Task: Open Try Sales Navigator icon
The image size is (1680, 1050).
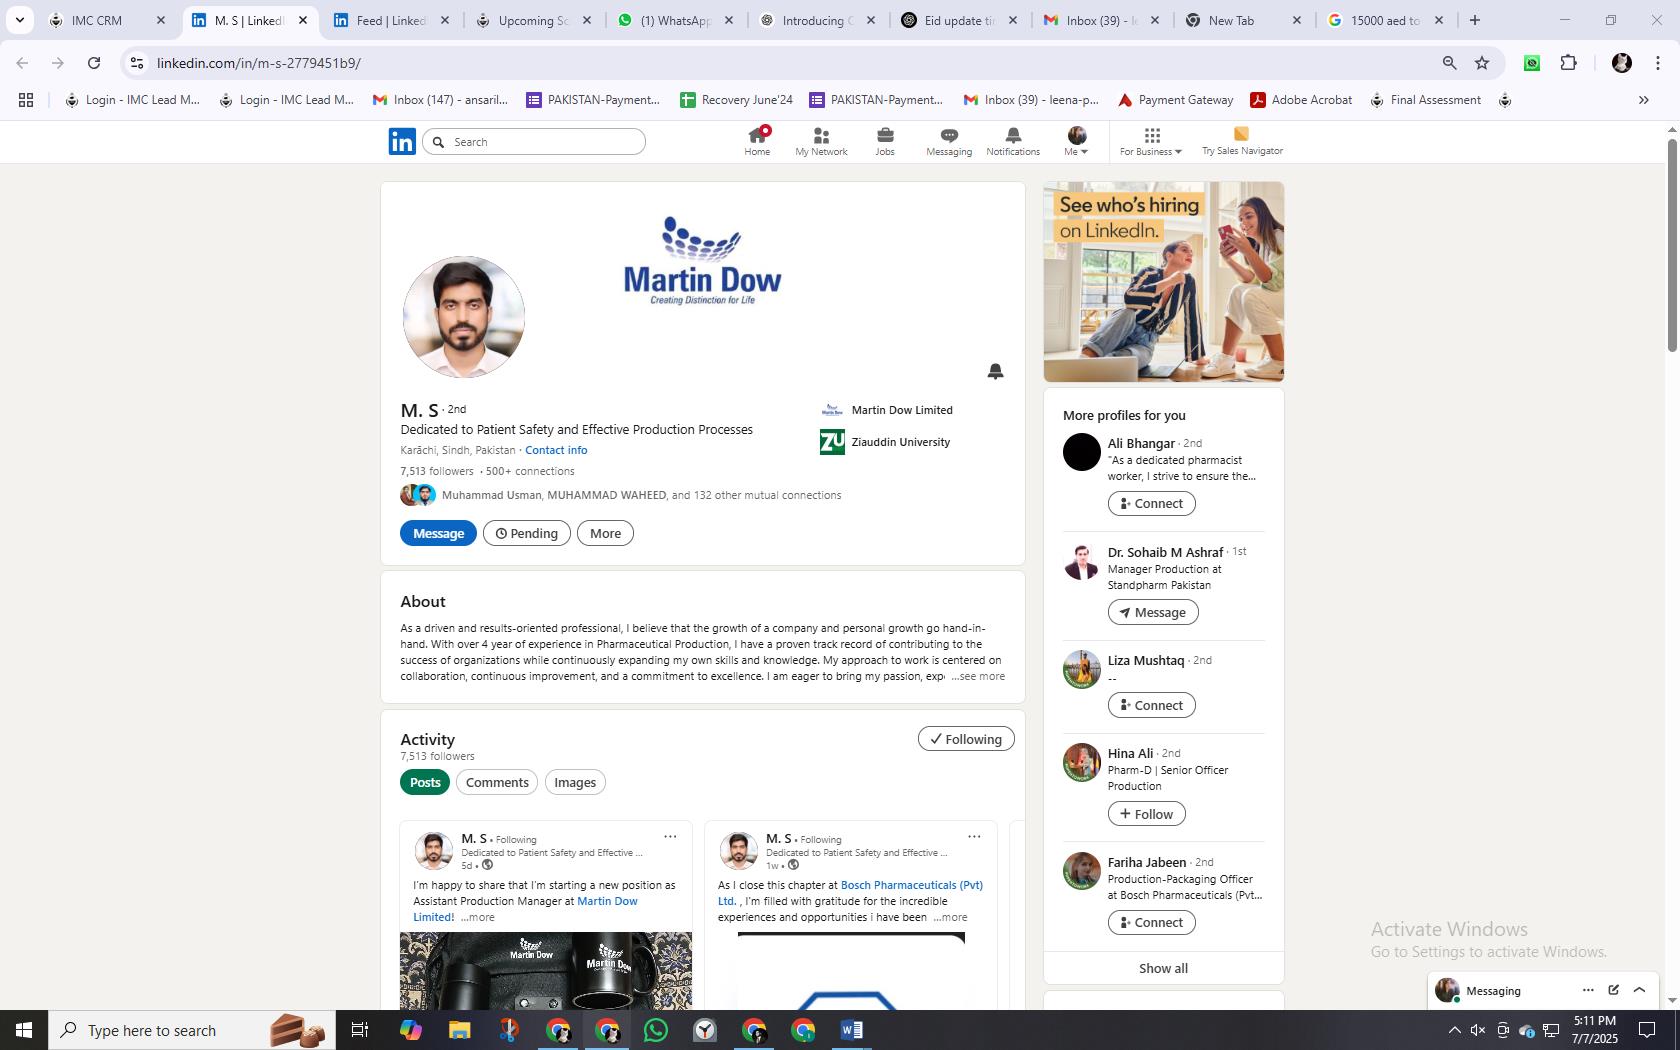Action: [x=1242, y=141]
